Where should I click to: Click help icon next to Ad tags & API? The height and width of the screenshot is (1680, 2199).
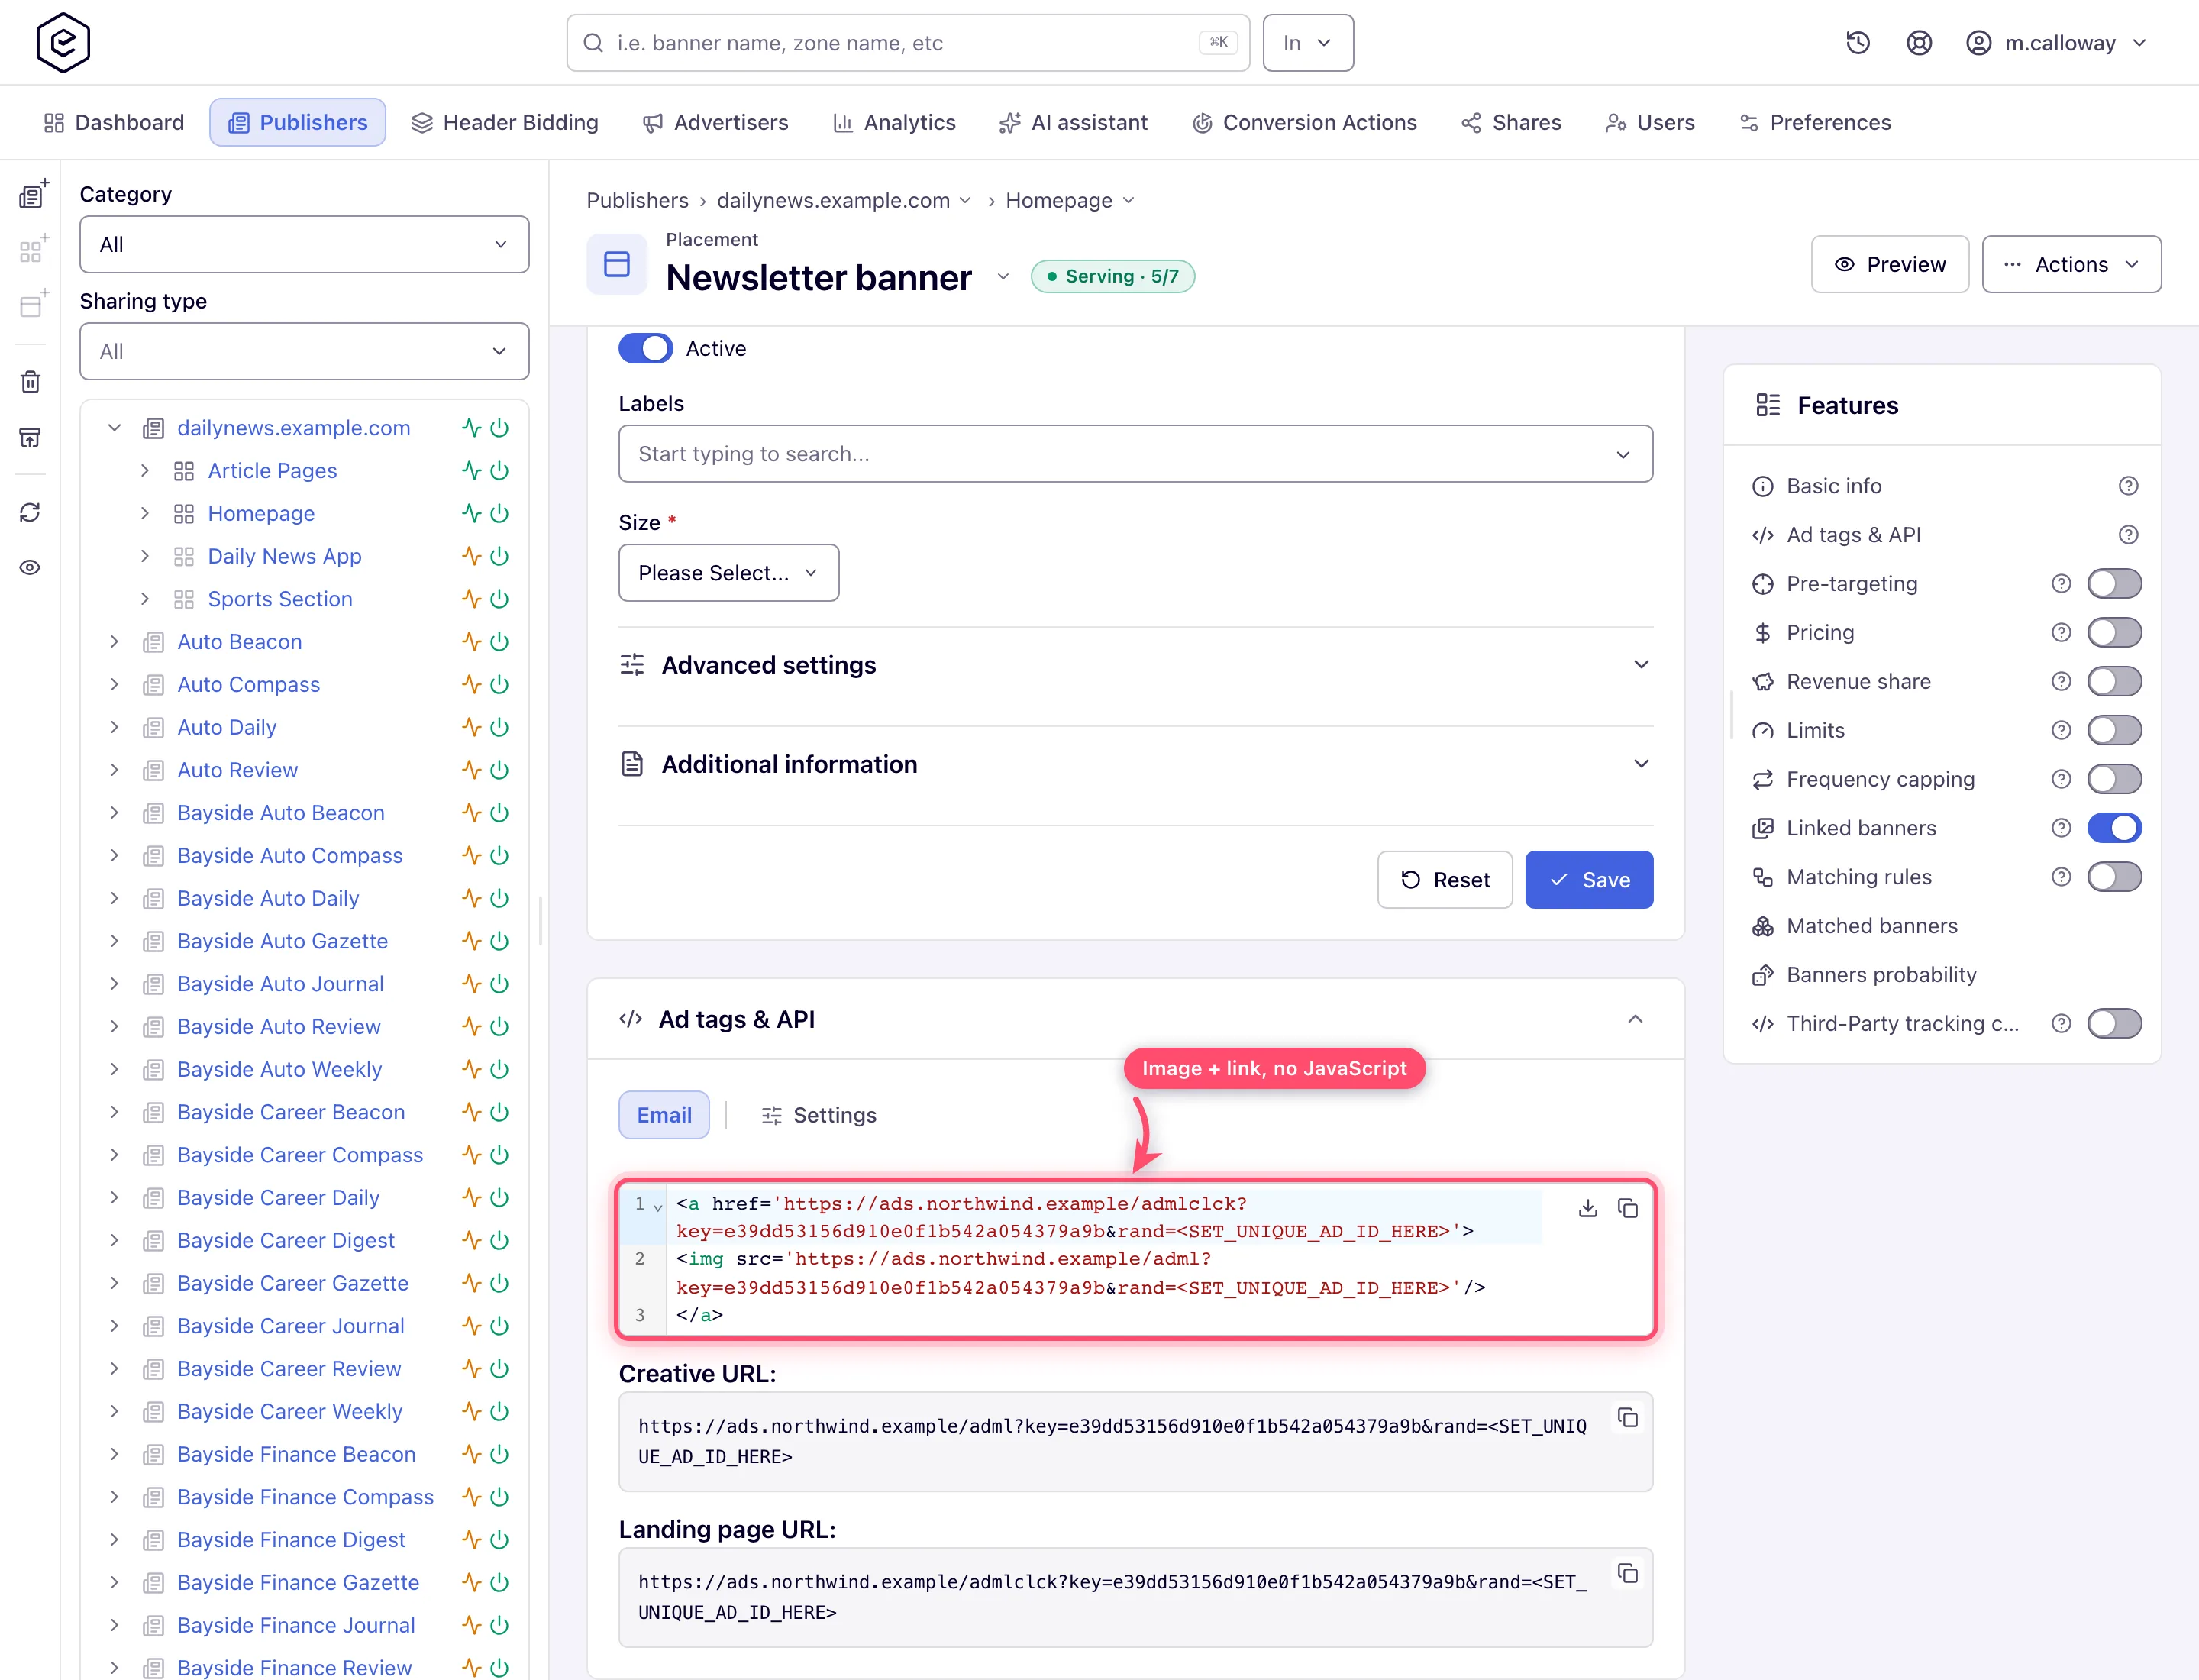click(x=2128, y=535)
